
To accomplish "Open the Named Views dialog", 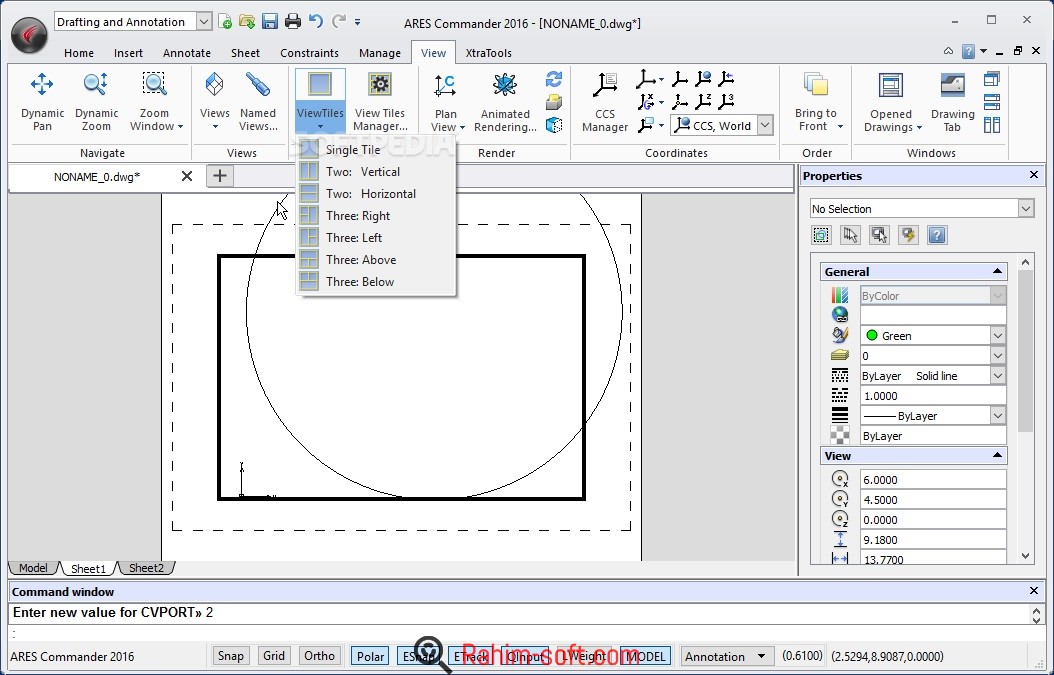I will pos(257,101).
